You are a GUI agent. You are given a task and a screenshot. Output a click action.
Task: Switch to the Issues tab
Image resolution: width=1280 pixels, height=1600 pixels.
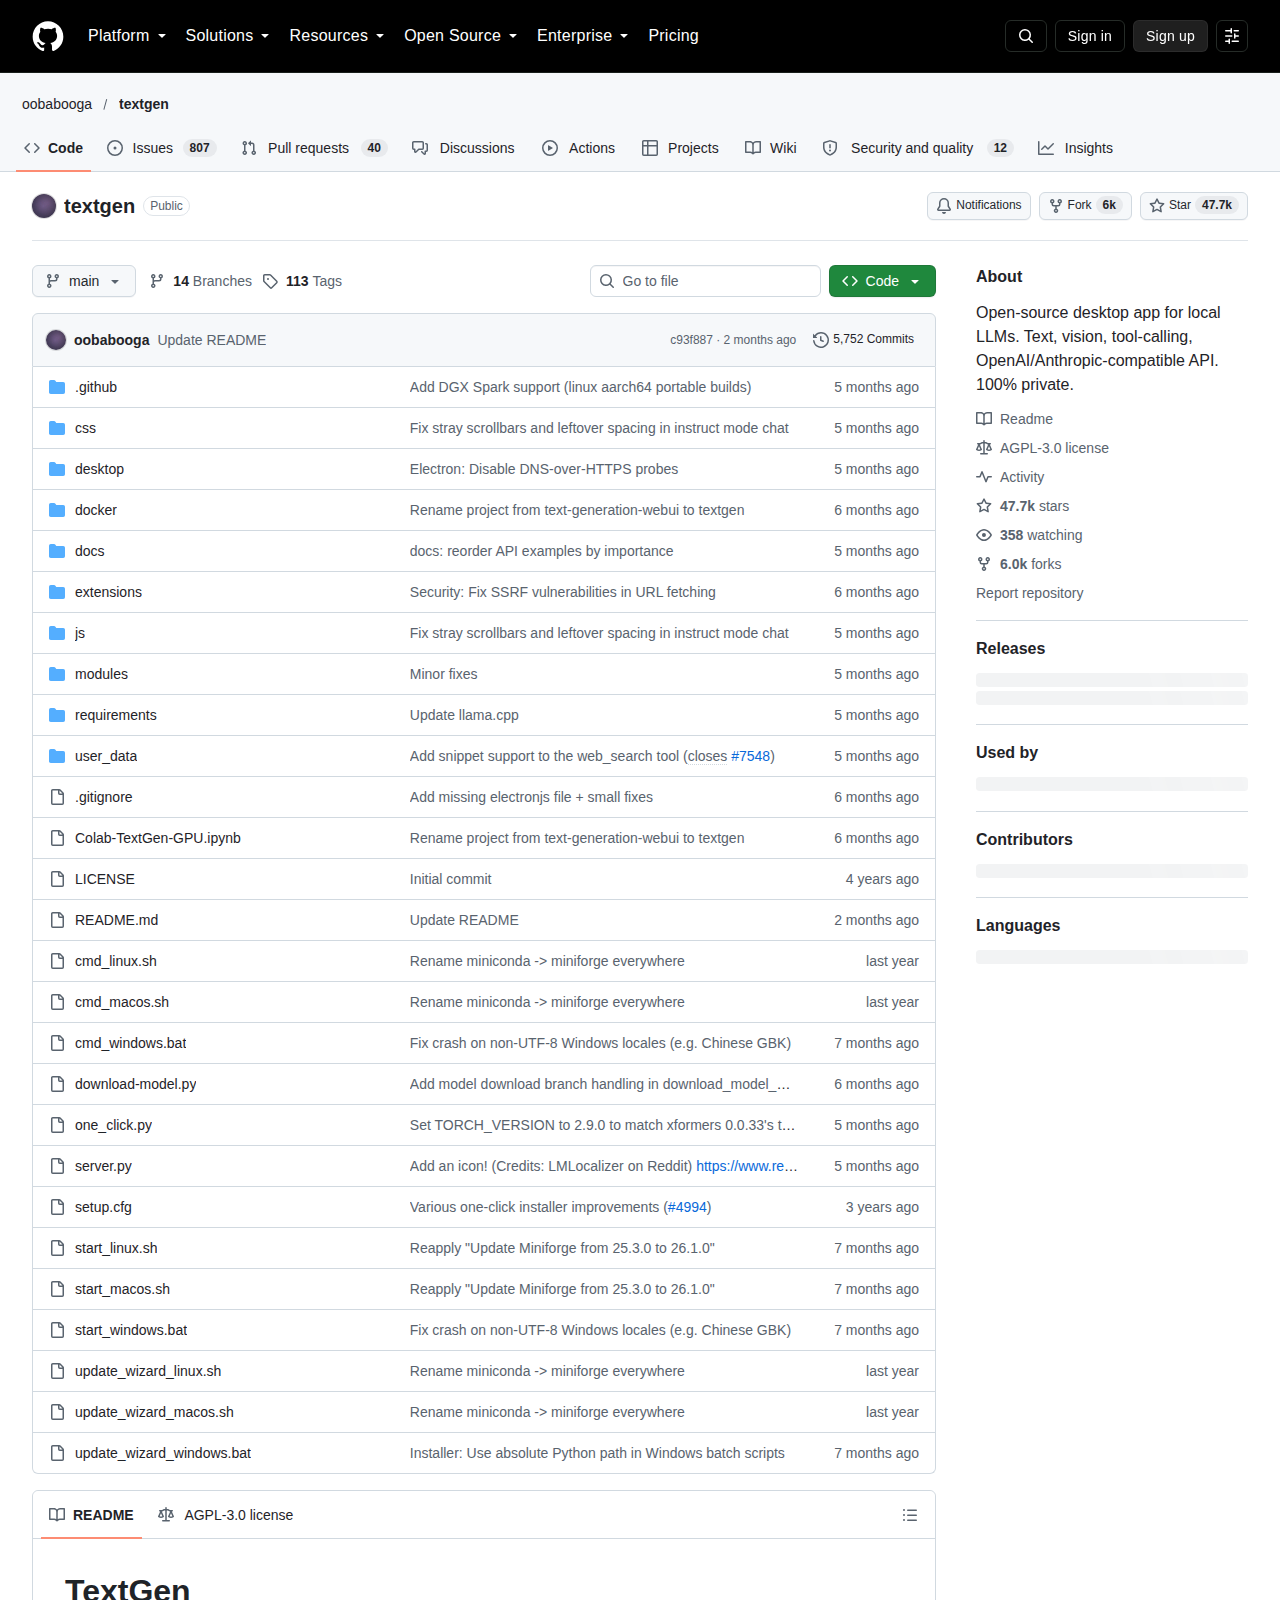[x=160, y=148]
